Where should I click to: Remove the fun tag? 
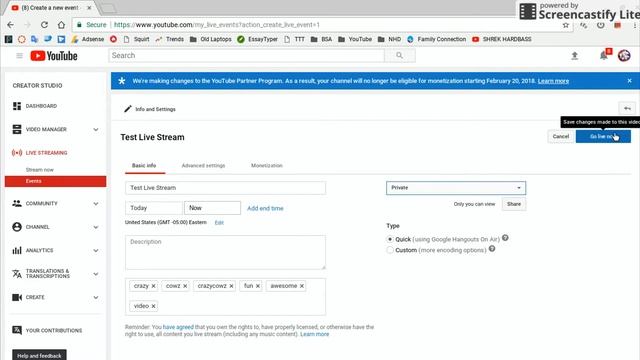[x=258, y=286]
